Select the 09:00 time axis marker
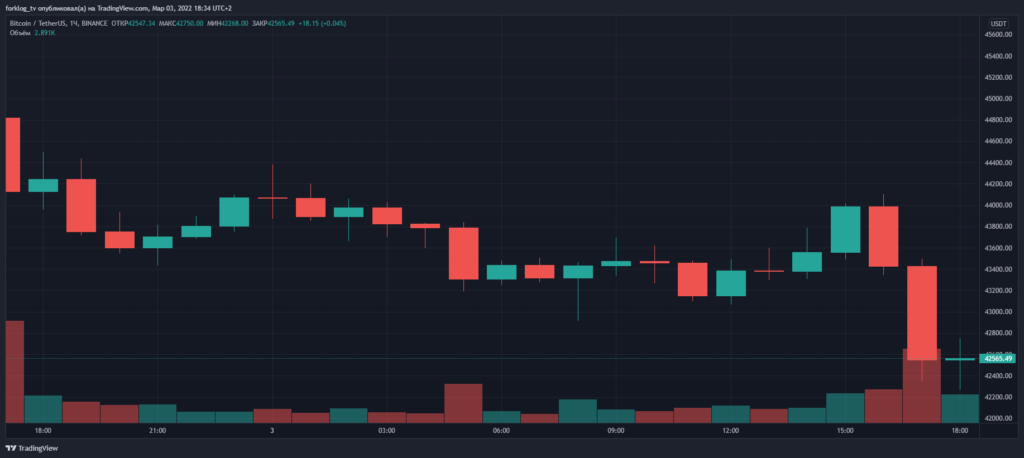 [x=616, y=431]
